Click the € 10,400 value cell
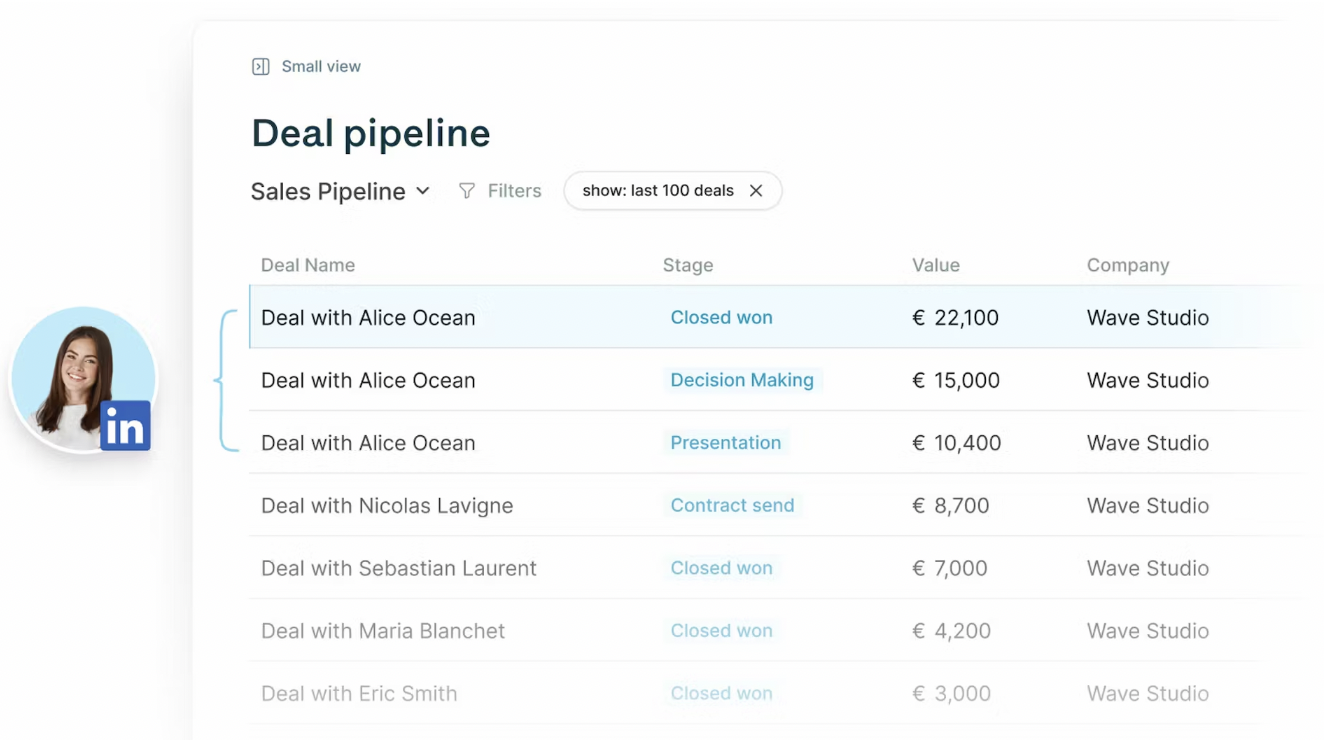The height and width of the screenshot is (740, 1324). (x=956, y=443)
